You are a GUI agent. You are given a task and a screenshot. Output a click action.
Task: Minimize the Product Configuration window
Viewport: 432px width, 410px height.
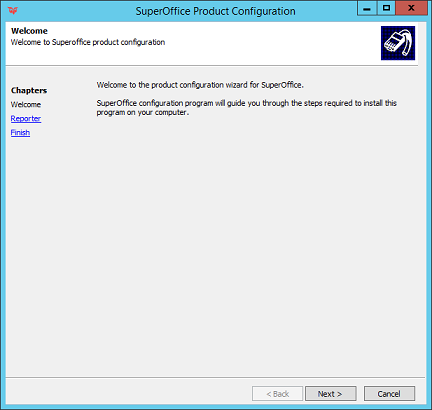[x=367, y=8]
